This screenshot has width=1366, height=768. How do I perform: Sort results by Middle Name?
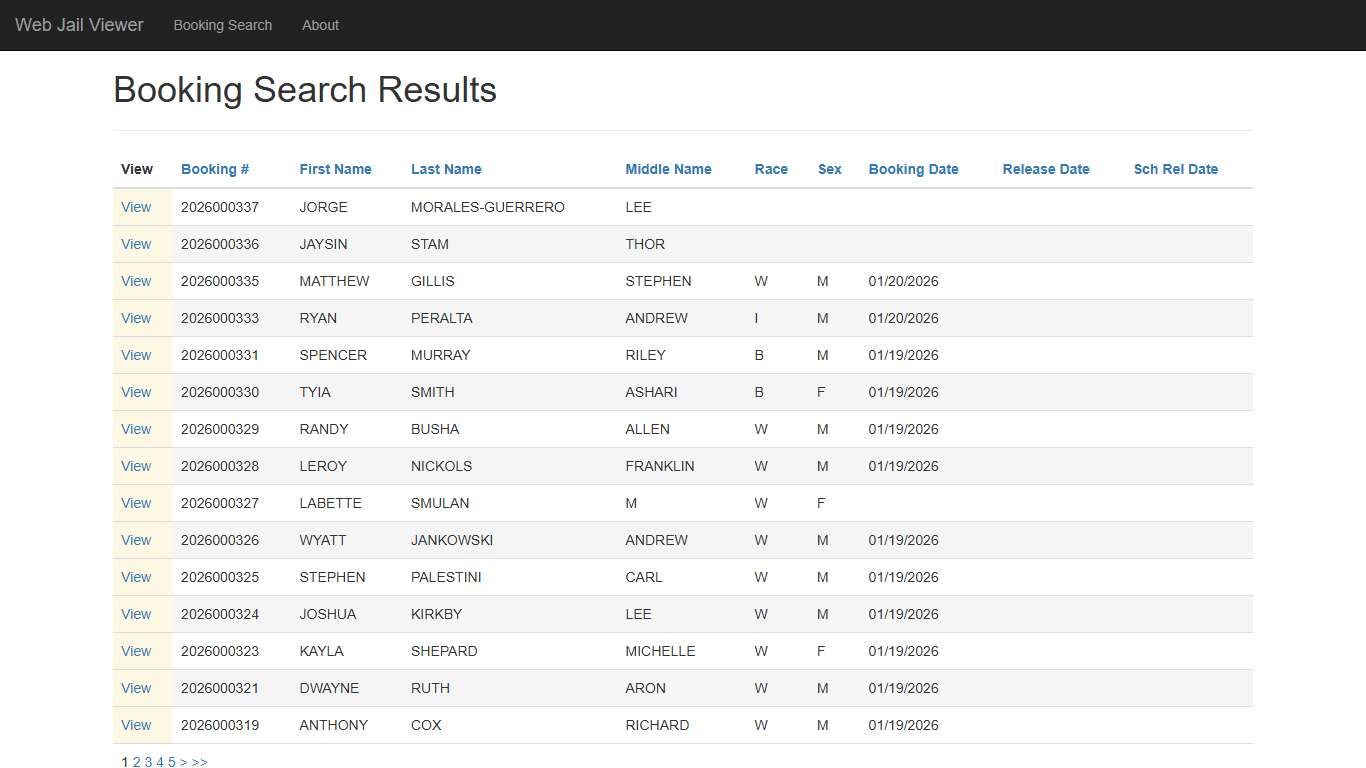click(668, 169)
